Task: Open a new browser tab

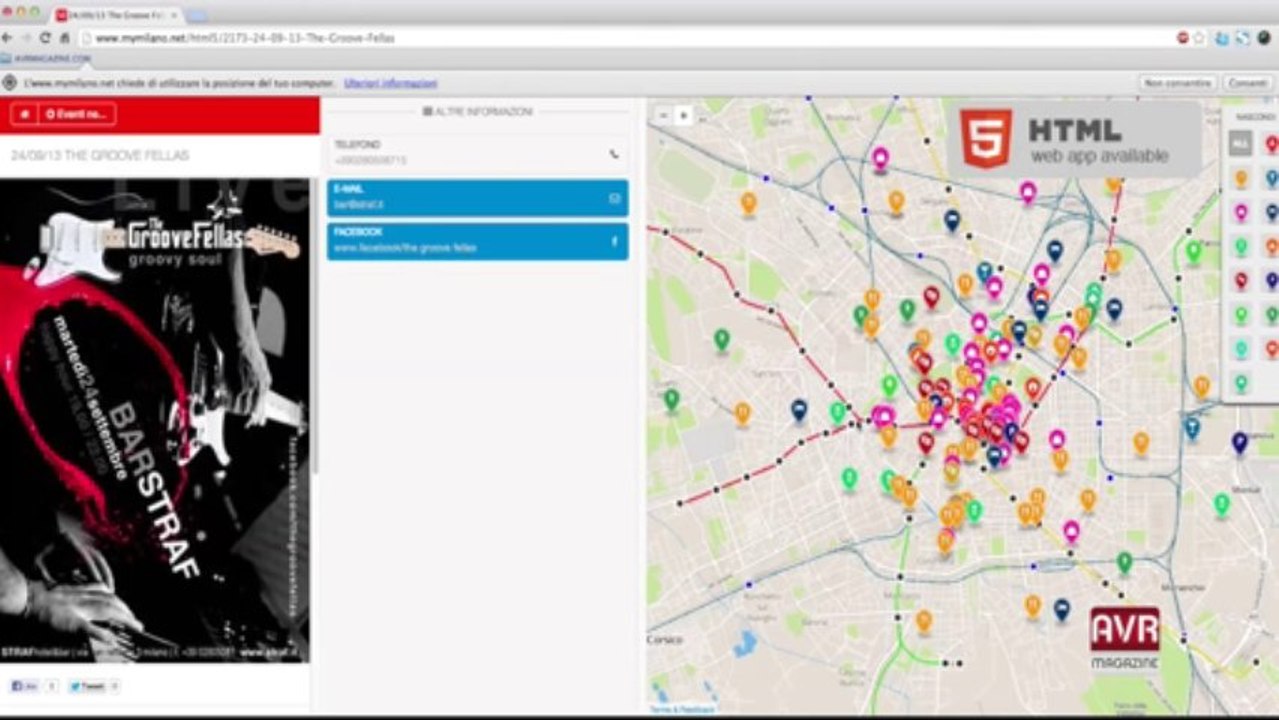Action: (x=196, y=16)
